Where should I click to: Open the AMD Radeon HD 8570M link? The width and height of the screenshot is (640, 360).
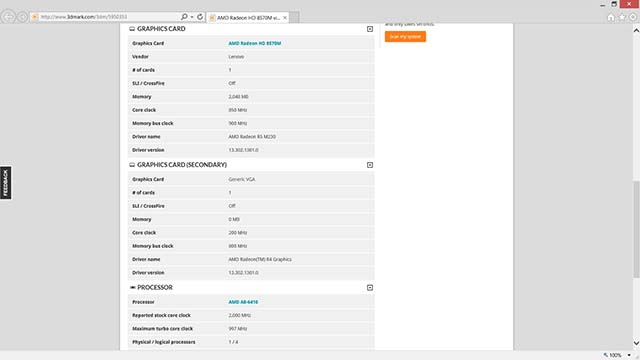255,43
